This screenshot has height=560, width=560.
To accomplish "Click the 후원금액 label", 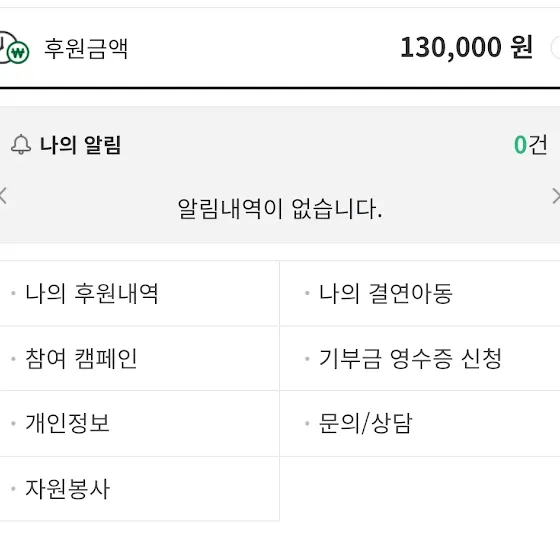I will (86, 49).
